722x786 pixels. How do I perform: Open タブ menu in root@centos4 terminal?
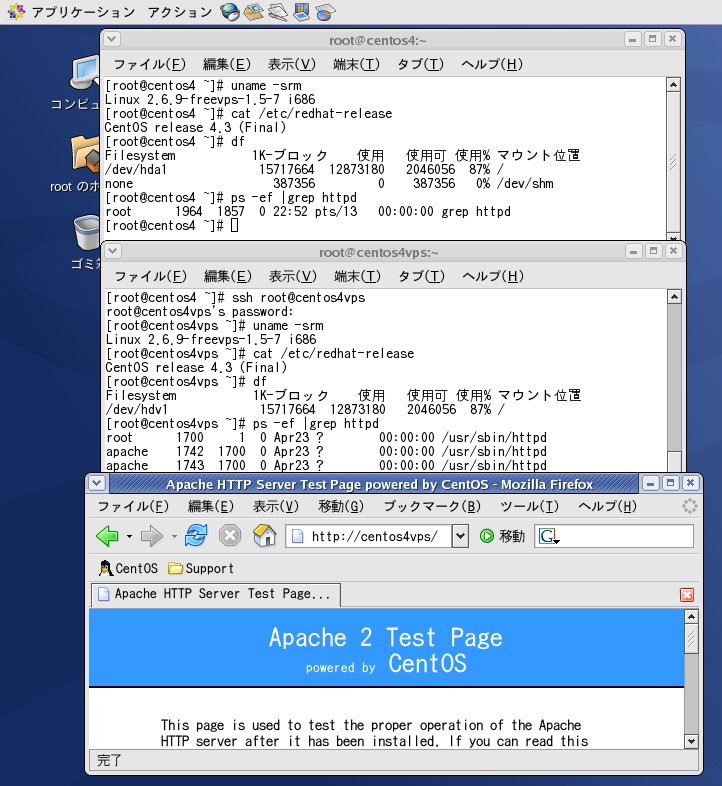point(420,64)
